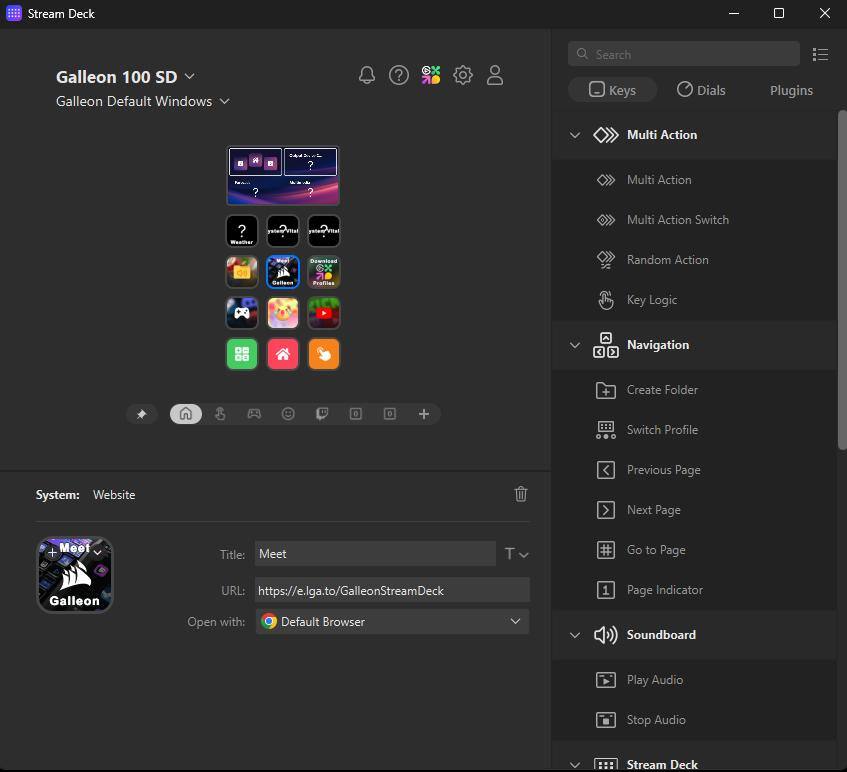The image size is (847, 772).
Task: Collapse the Multi Action category
Action: 575,135
